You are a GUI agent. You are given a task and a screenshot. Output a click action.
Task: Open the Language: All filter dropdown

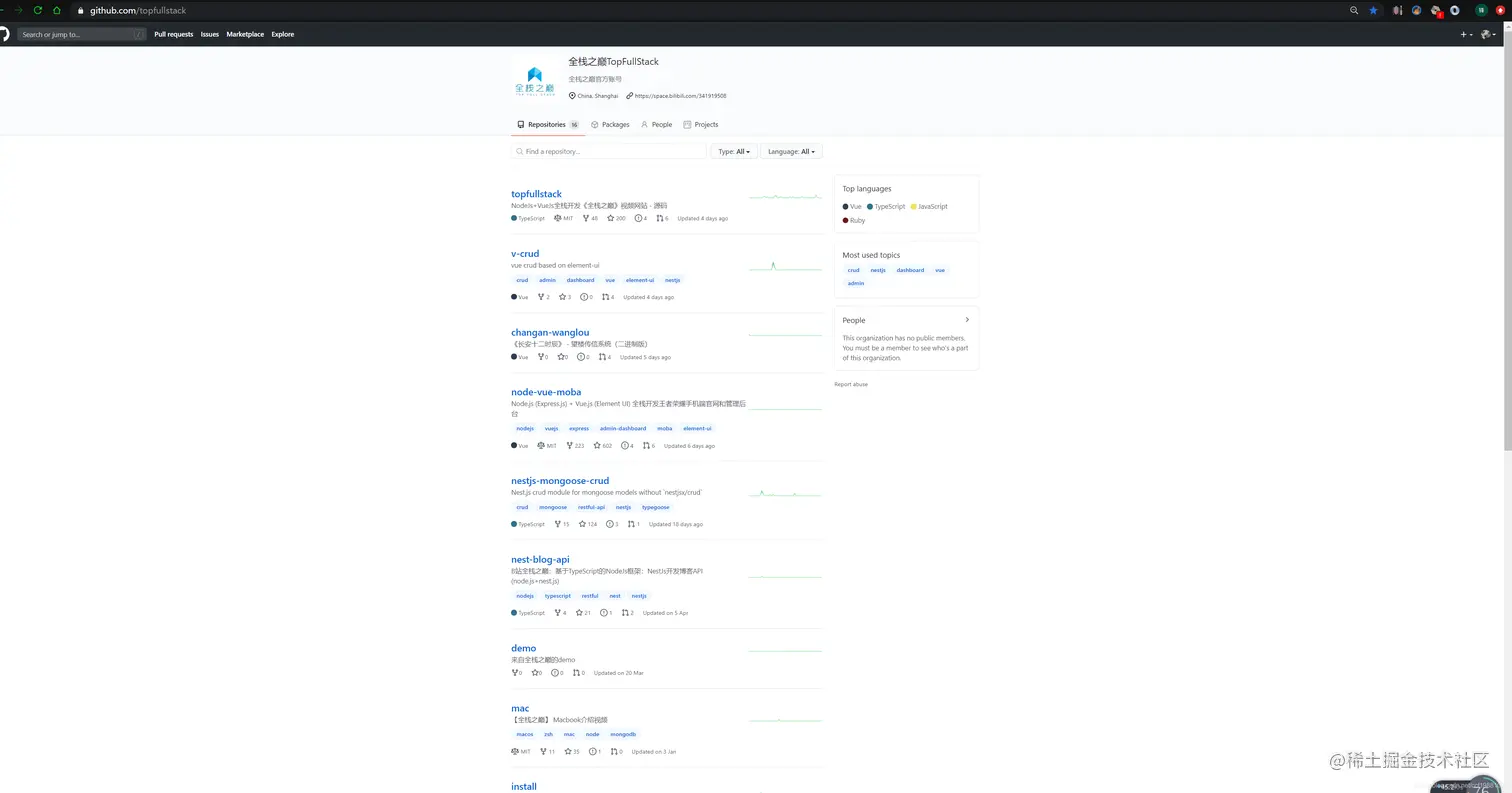click(791, 151)
